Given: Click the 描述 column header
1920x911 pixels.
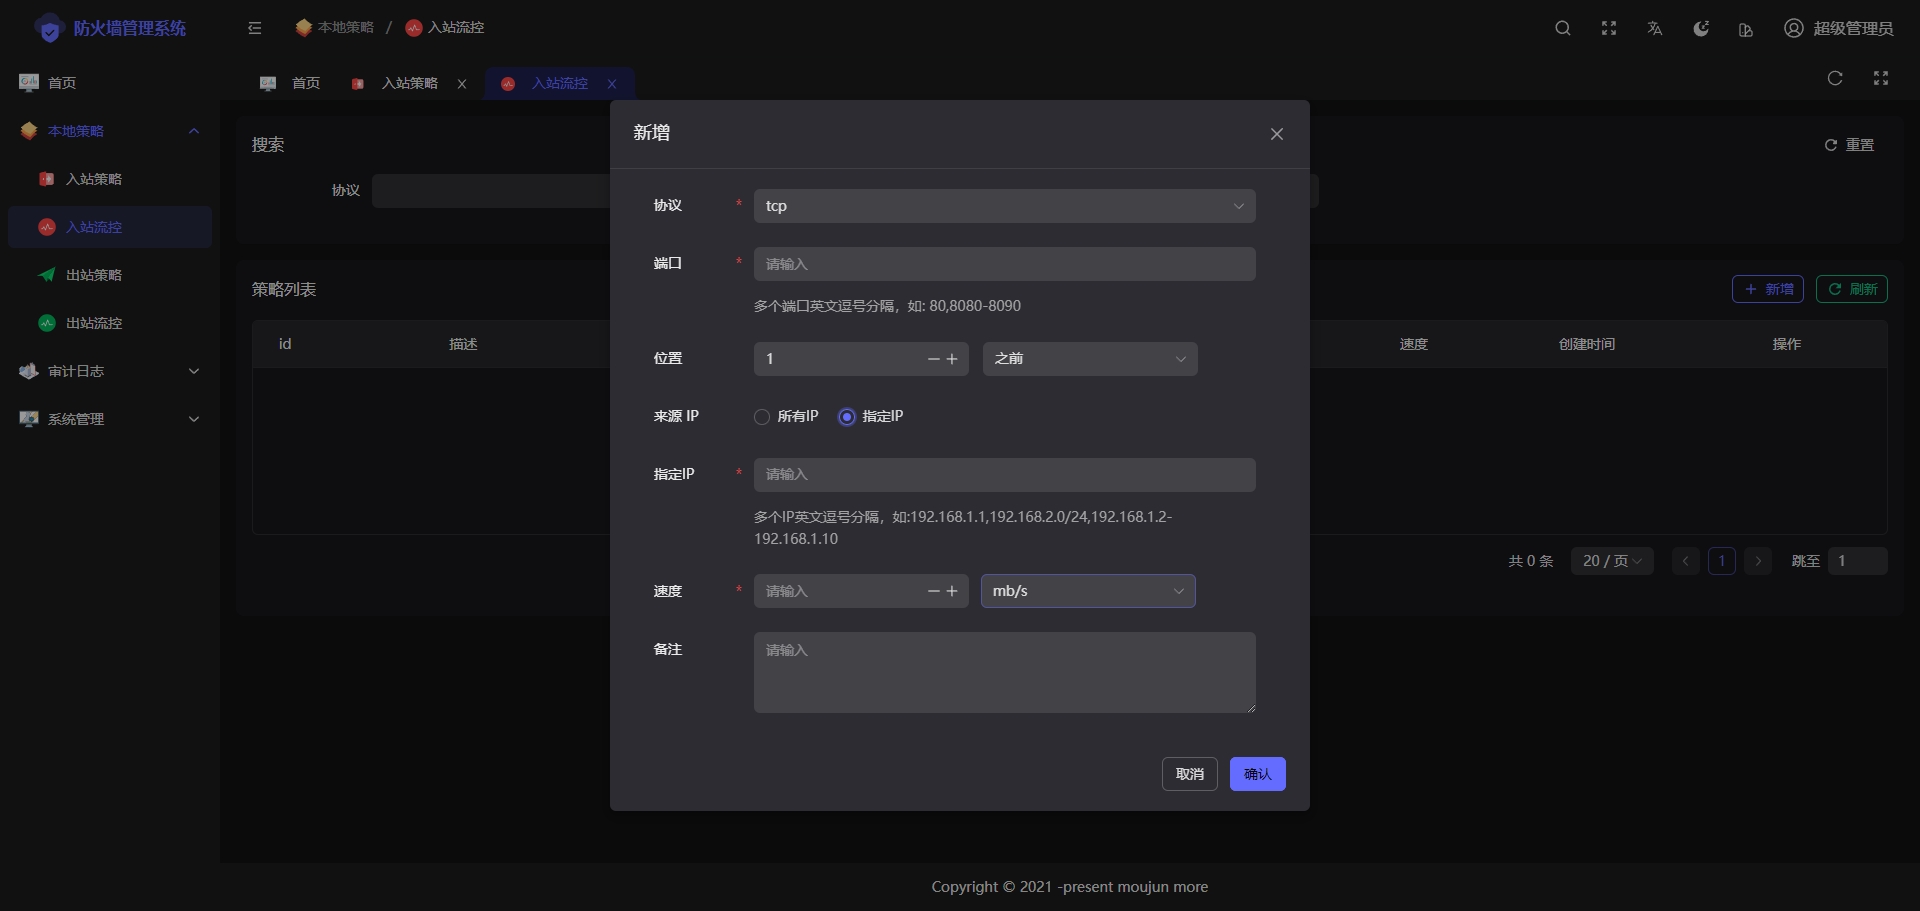Looking at the screenshot, I should [463, 344].
